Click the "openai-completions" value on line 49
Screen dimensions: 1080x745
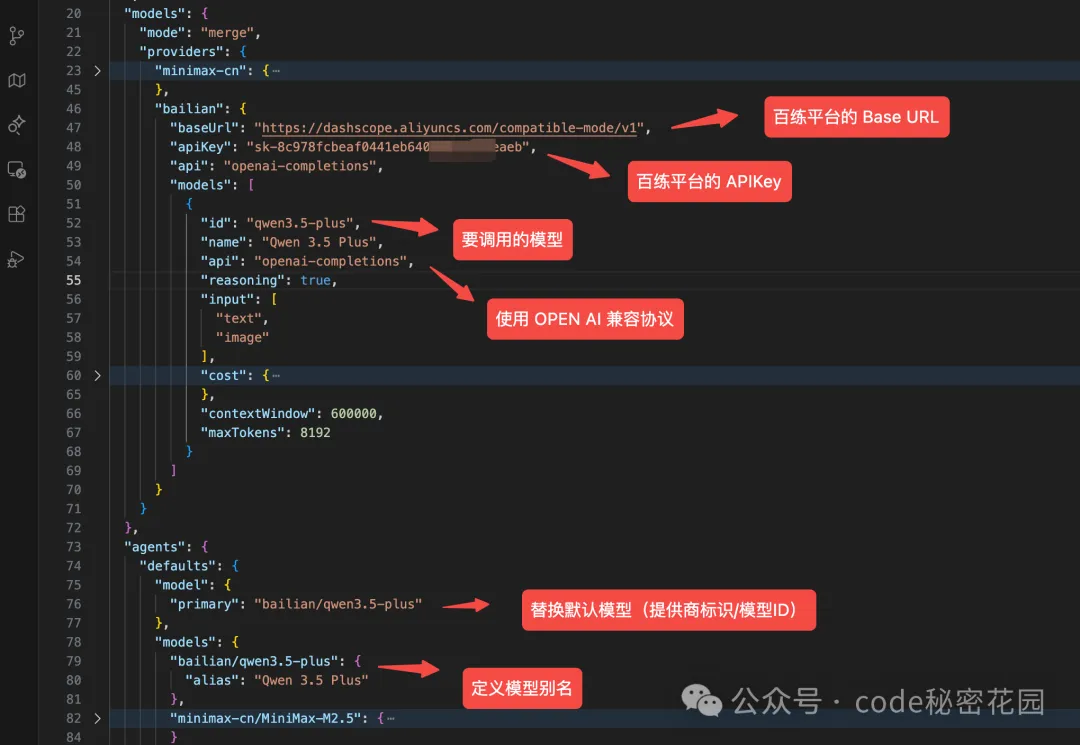tap(300, 166)
